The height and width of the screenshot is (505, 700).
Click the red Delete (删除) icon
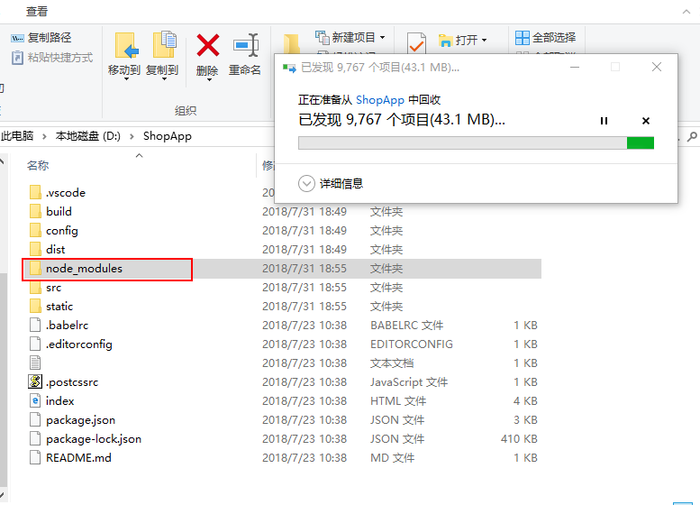point(208,45)
